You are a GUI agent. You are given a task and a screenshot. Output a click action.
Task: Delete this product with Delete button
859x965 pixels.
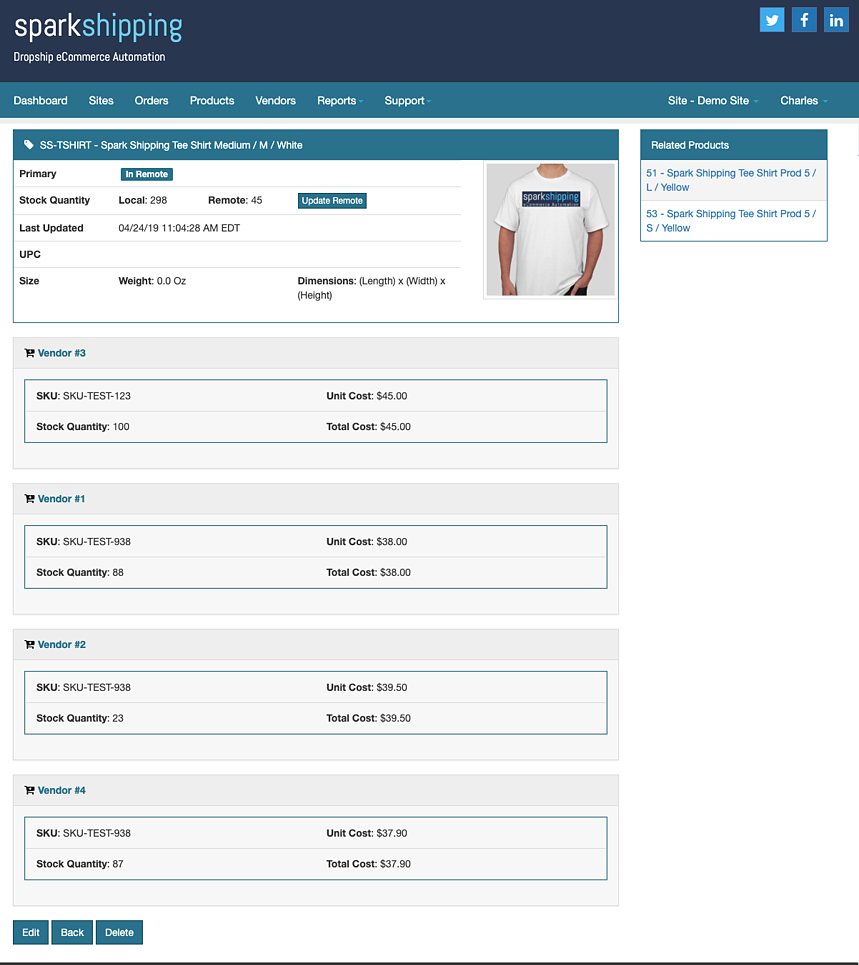119,932
